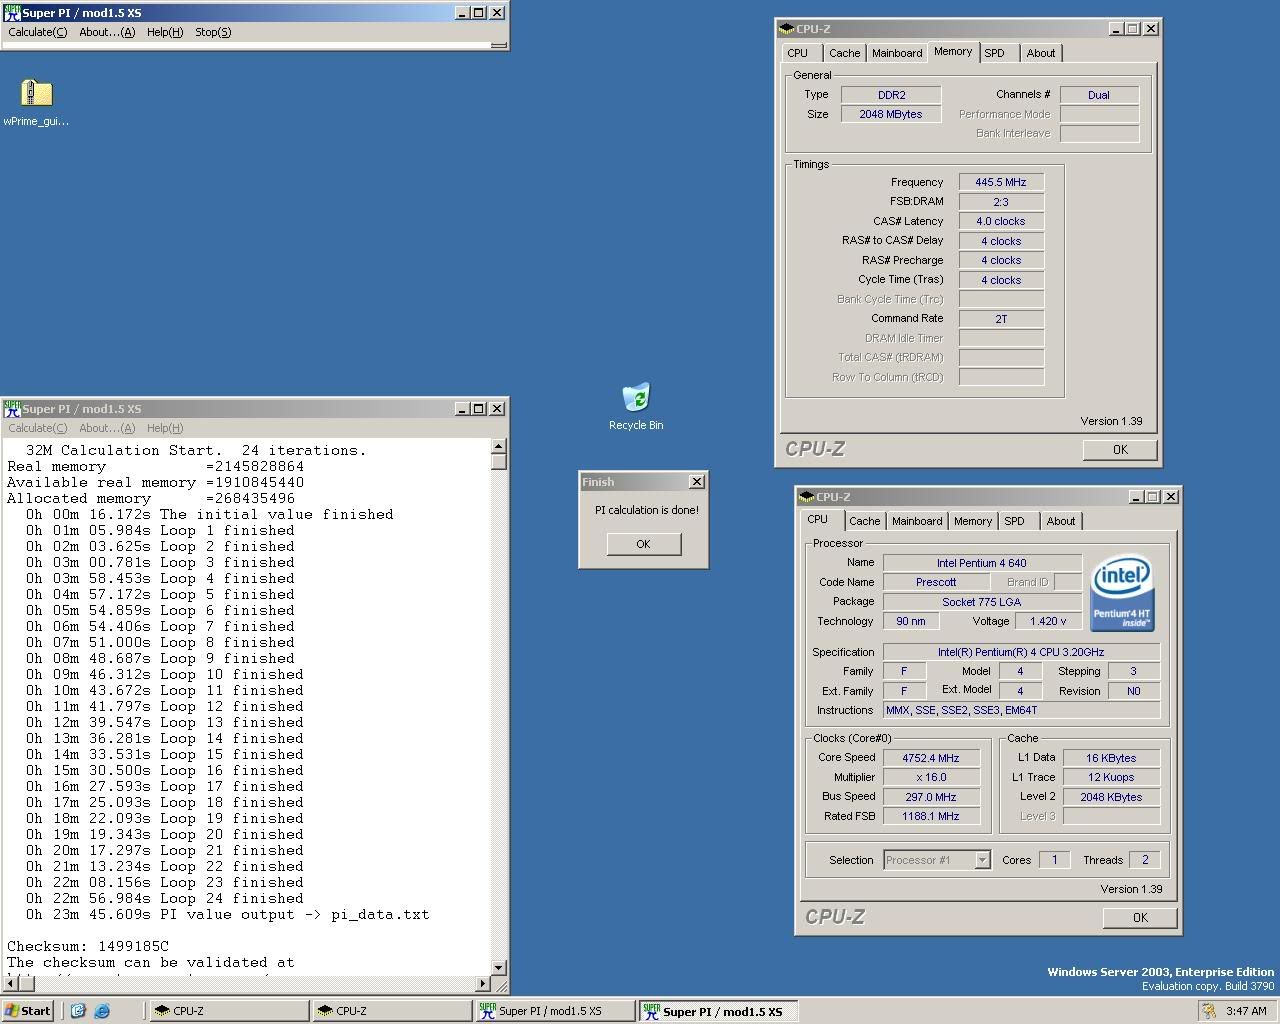Click the Voltage 1.420 v value
This screenshot has width=1280, height=1024.
click(1048, 621)
